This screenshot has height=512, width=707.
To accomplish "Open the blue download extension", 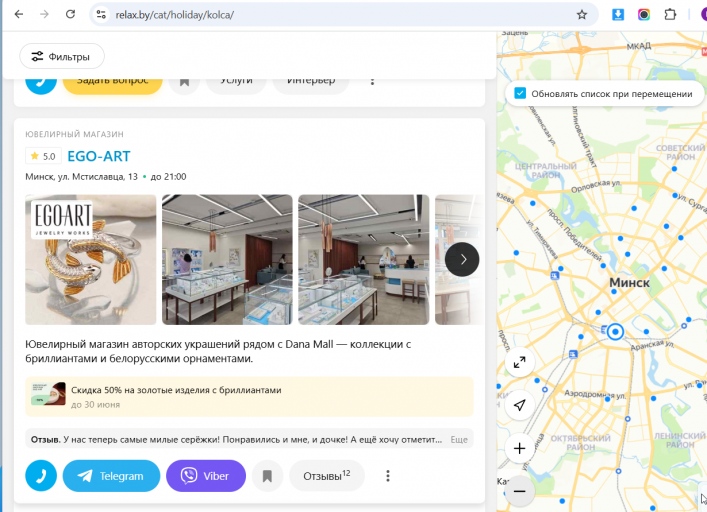I will [x=618, y=14].
